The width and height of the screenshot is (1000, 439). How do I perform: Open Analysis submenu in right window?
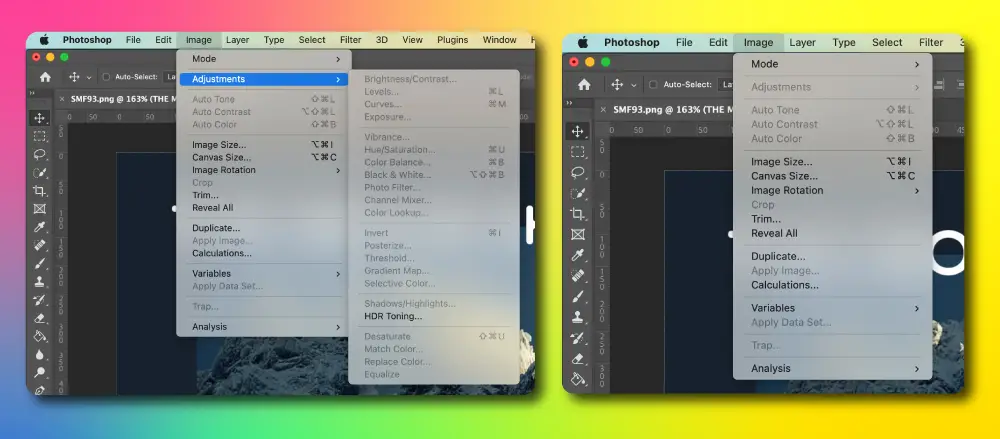tap(832, 368)
